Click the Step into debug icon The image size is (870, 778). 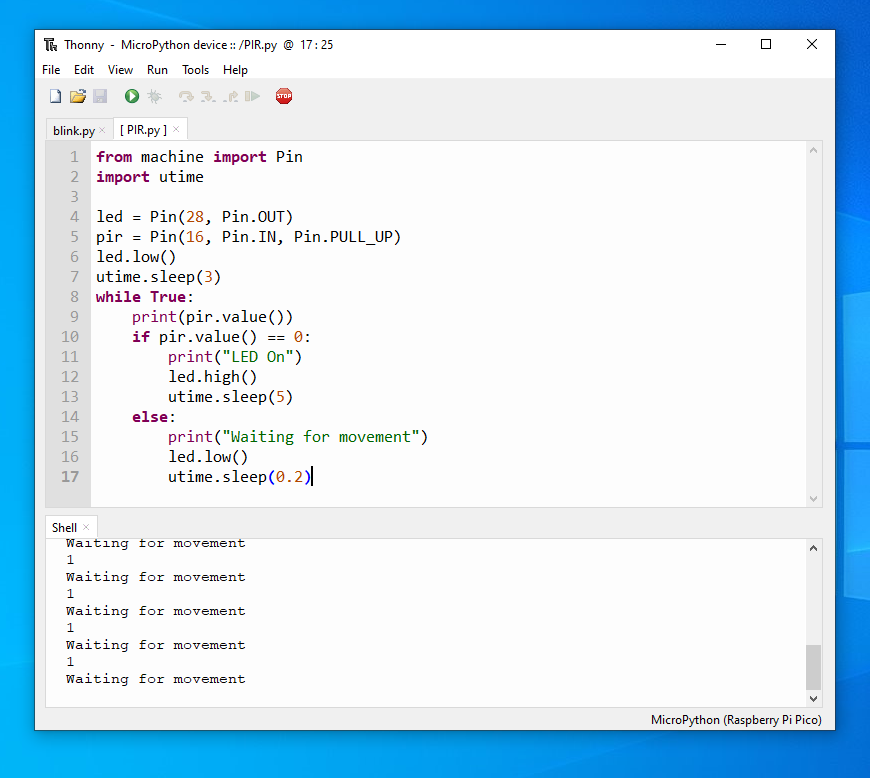click(207, 95)
